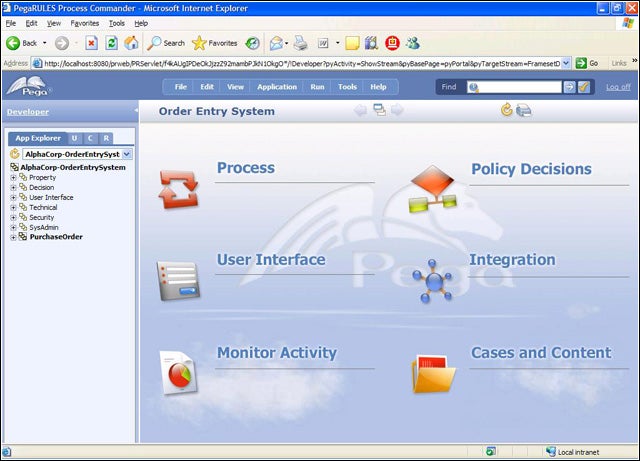The height and width of the screenshot is (461, 640).
Task: Open the Back button history dropdown
Action: click(44, 43)
